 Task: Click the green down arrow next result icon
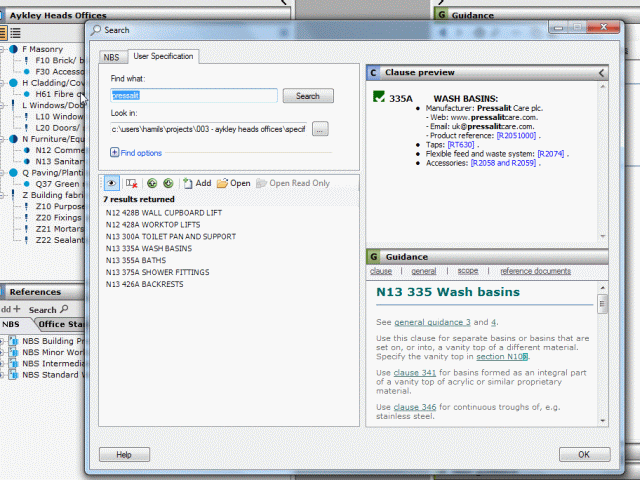pos(168,183)
